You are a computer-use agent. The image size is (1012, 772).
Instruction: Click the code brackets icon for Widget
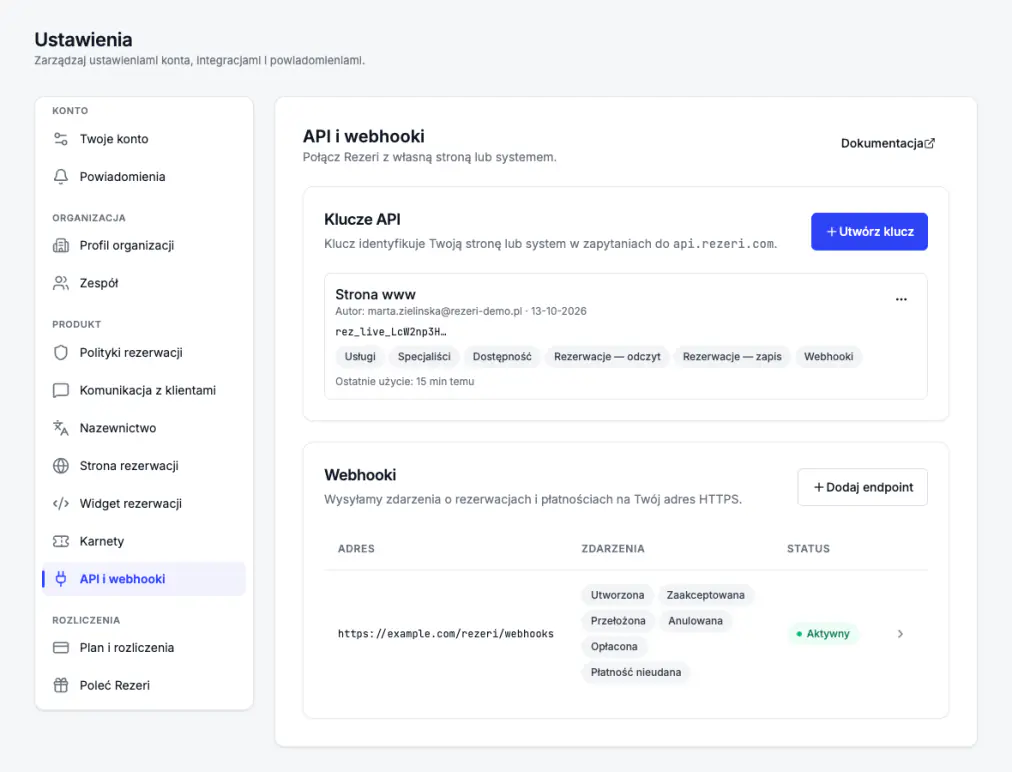tap(61, 503)
